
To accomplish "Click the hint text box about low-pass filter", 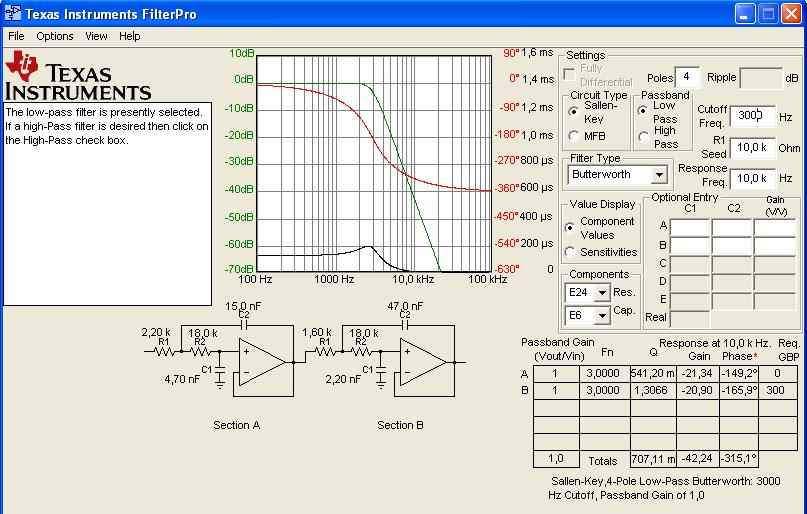I will click(x=108, y=204).
